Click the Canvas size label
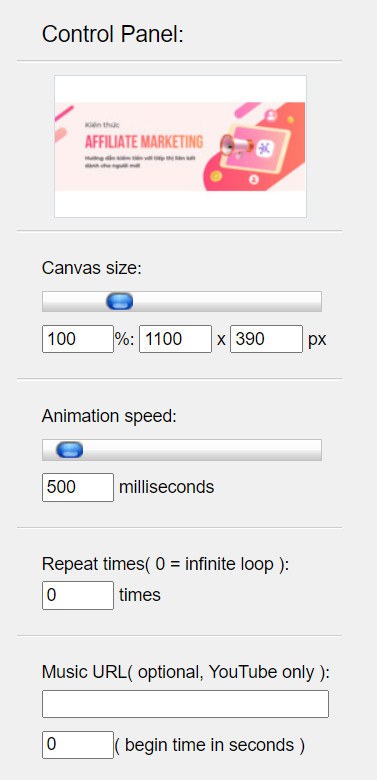The height and width of the screenshot is (780, 377). pyautogui.click(x=92, y=269)
